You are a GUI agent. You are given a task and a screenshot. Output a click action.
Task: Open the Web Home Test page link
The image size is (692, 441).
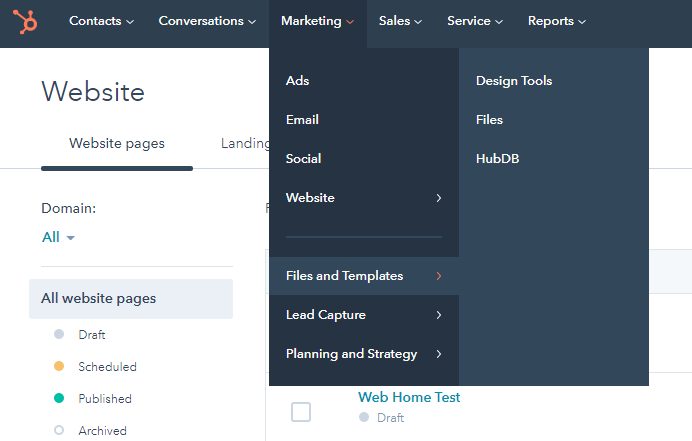pos(409,397)
